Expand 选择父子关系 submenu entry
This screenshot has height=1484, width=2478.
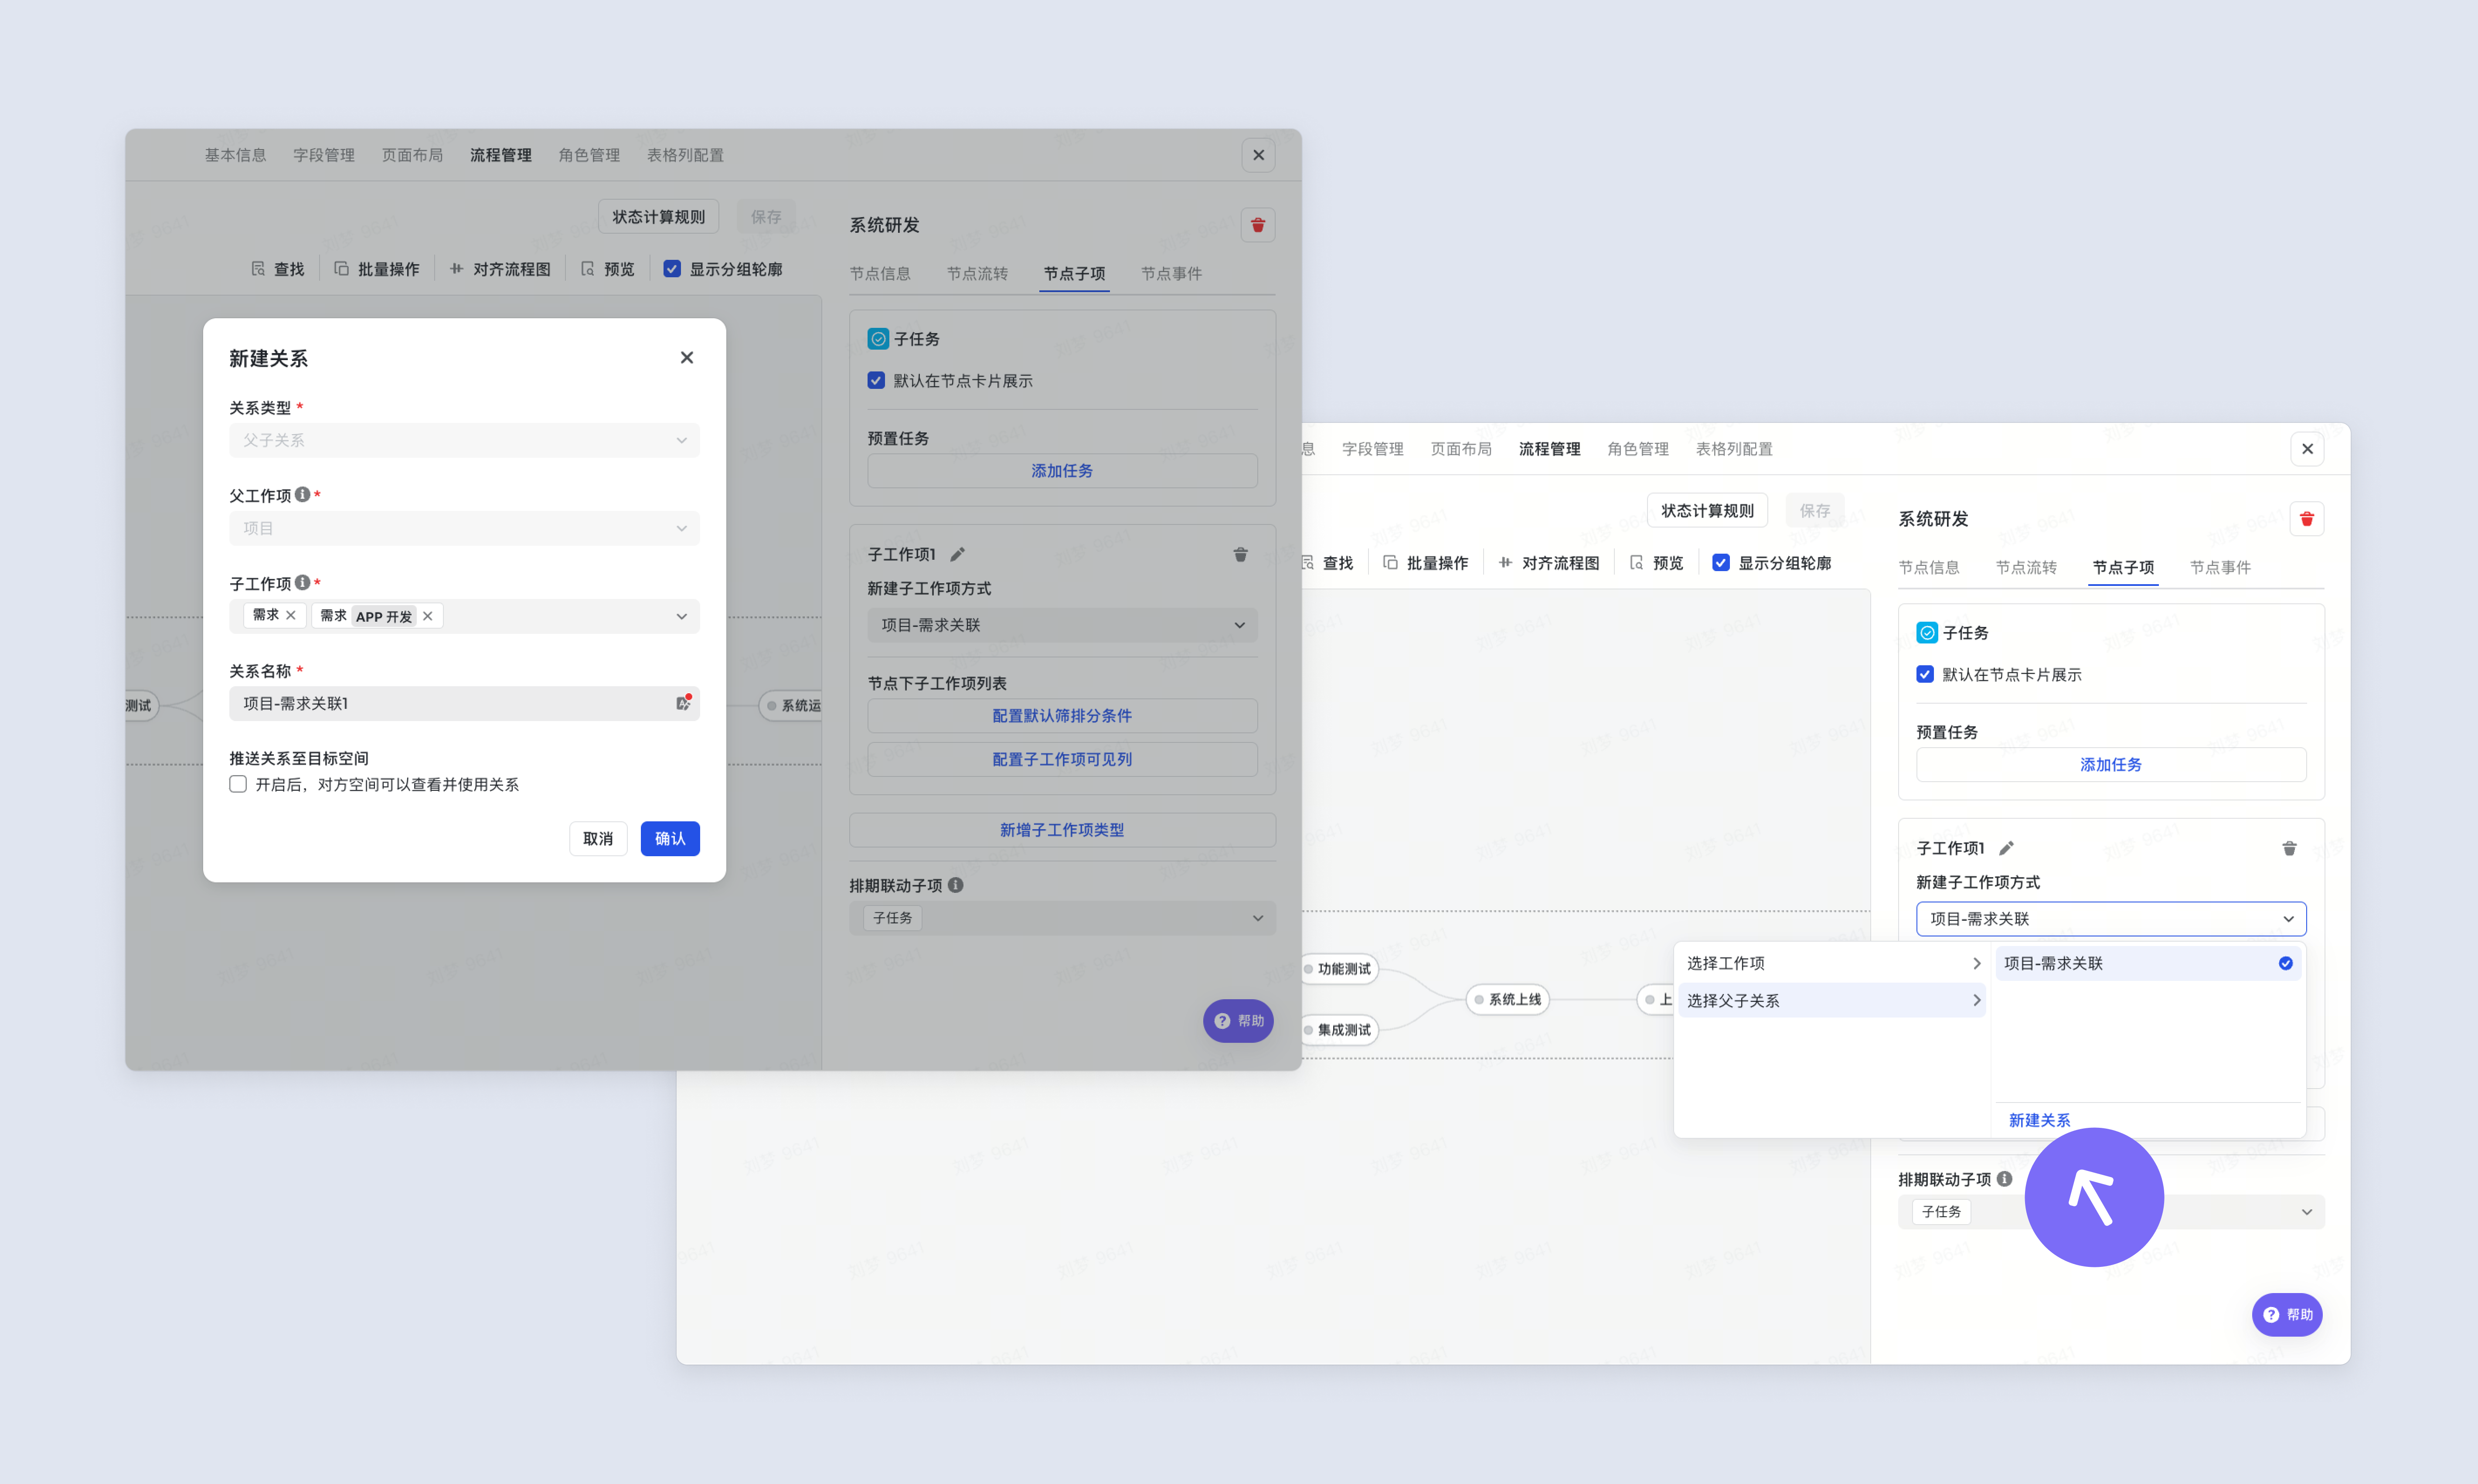pos(1832,1001)
